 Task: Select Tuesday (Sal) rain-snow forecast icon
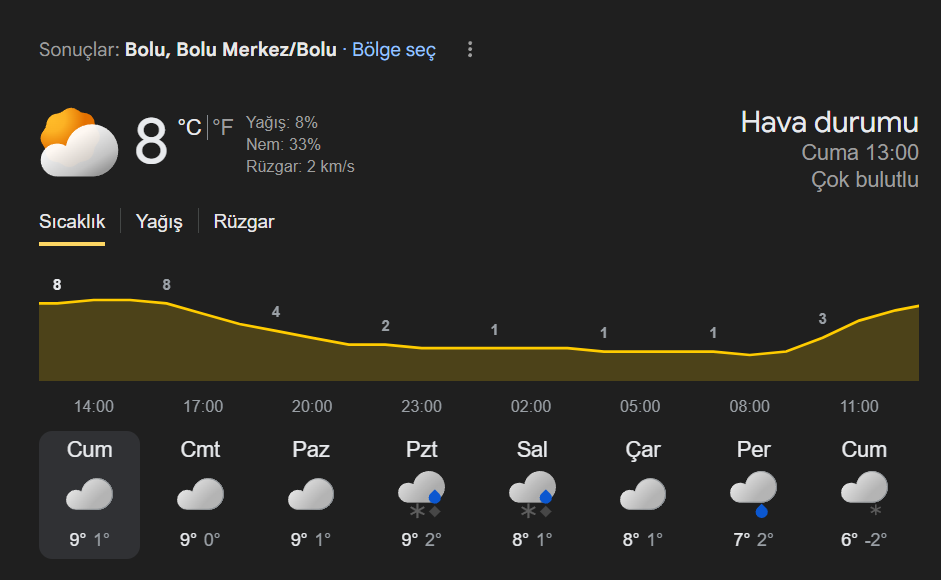(x=532, y=494)
